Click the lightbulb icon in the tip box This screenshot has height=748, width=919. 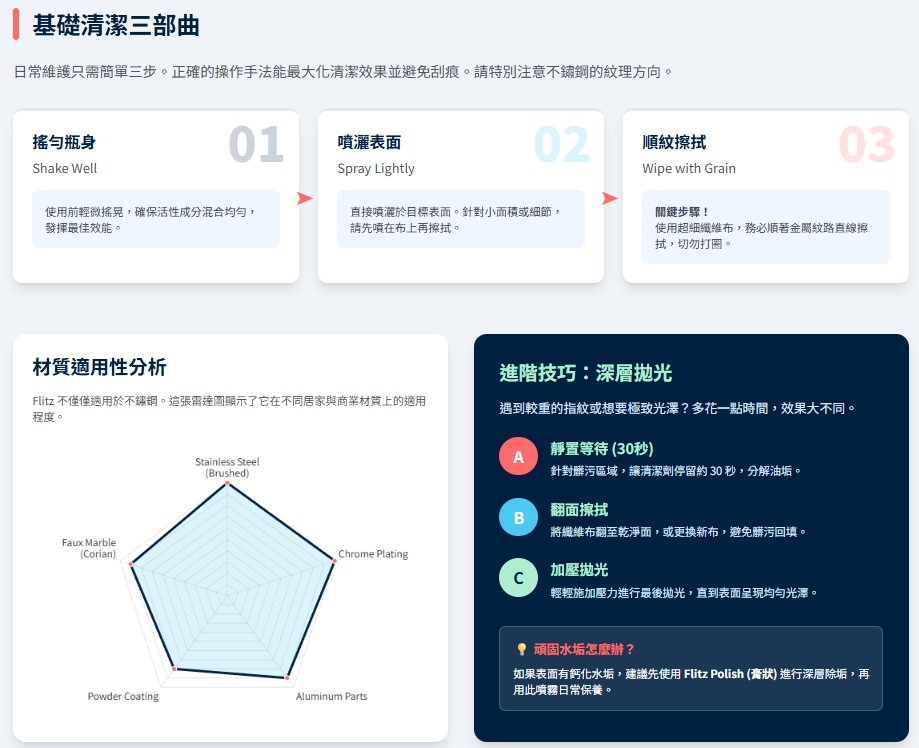[521, 650]
